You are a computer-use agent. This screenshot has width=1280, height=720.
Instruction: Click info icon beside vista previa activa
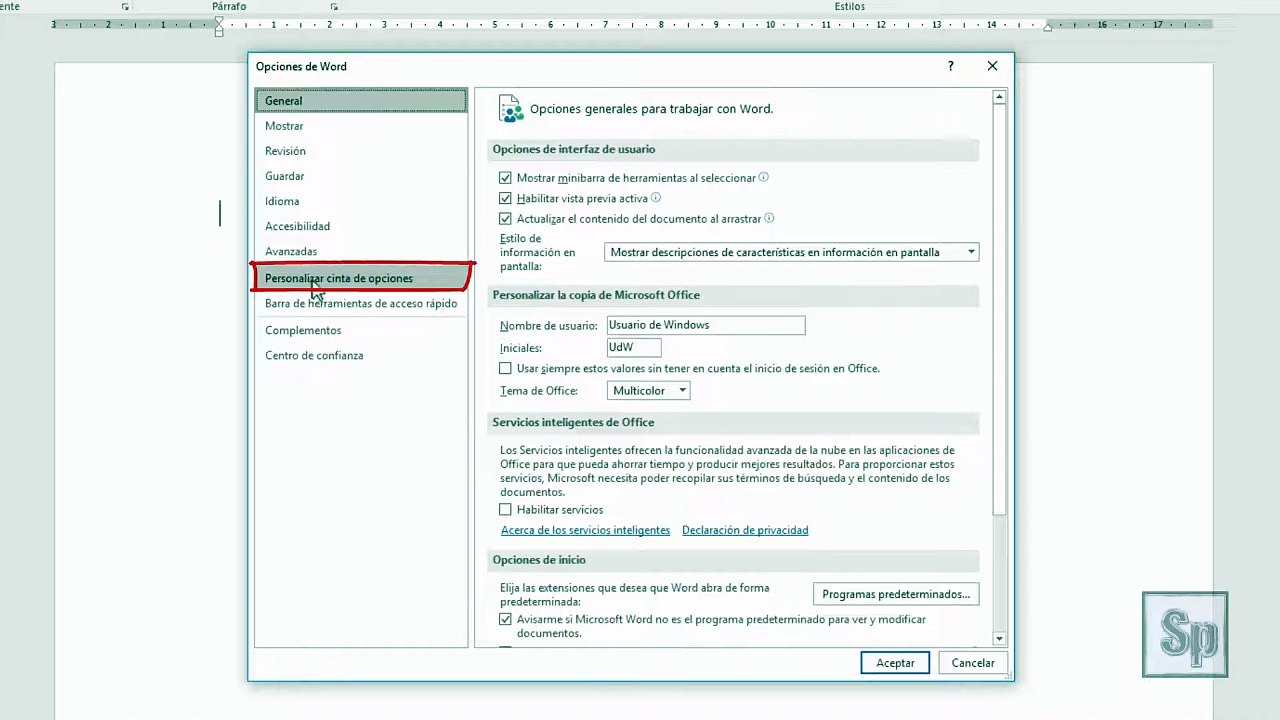point(656,198)
